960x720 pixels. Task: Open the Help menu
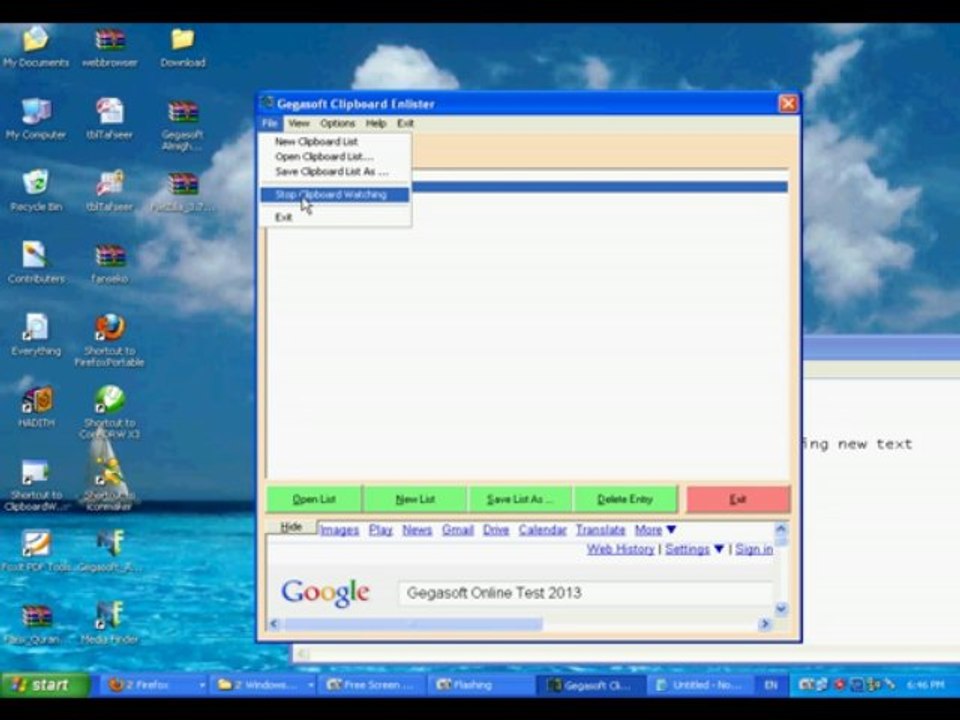(x=376, y=123)
